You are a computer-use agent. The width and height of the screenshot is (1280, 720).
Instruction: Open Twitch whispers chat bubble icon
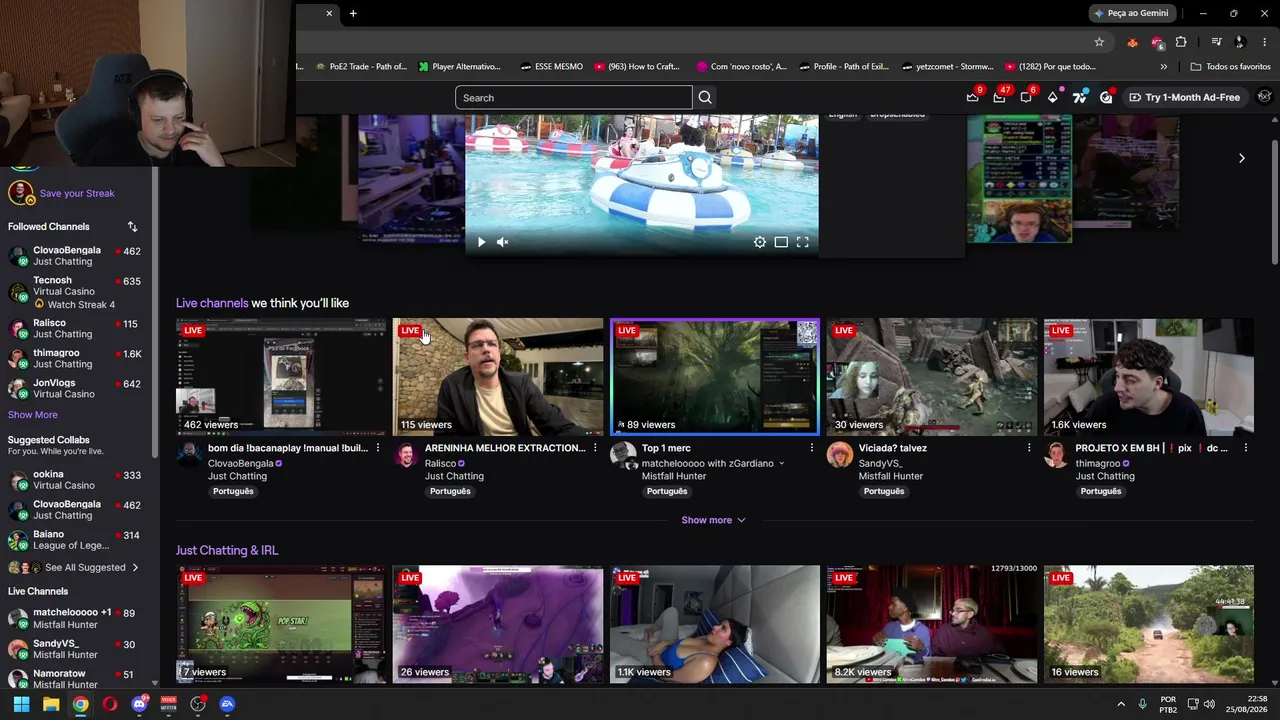[x=1026, y=97]
